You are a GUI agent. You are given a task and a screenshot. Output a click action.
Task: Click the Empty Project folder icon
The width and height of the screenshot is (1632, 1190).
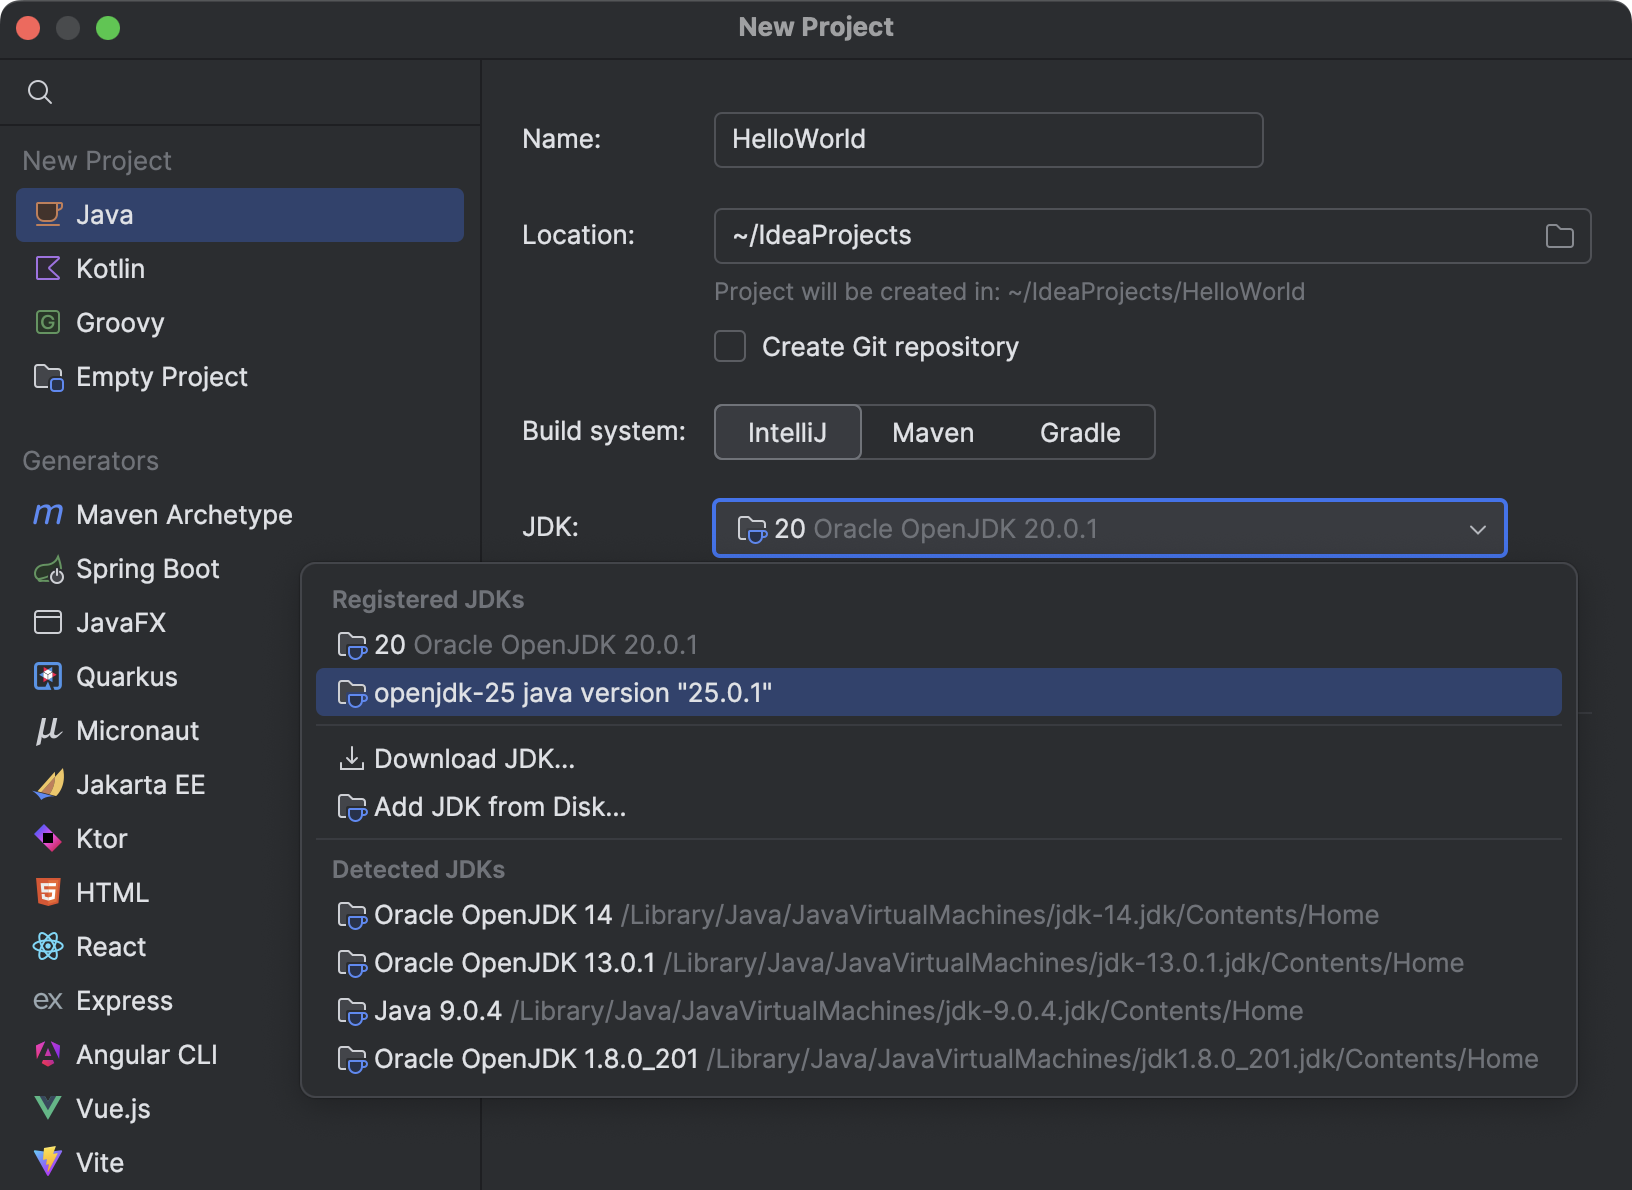click(x=48, y=377)
